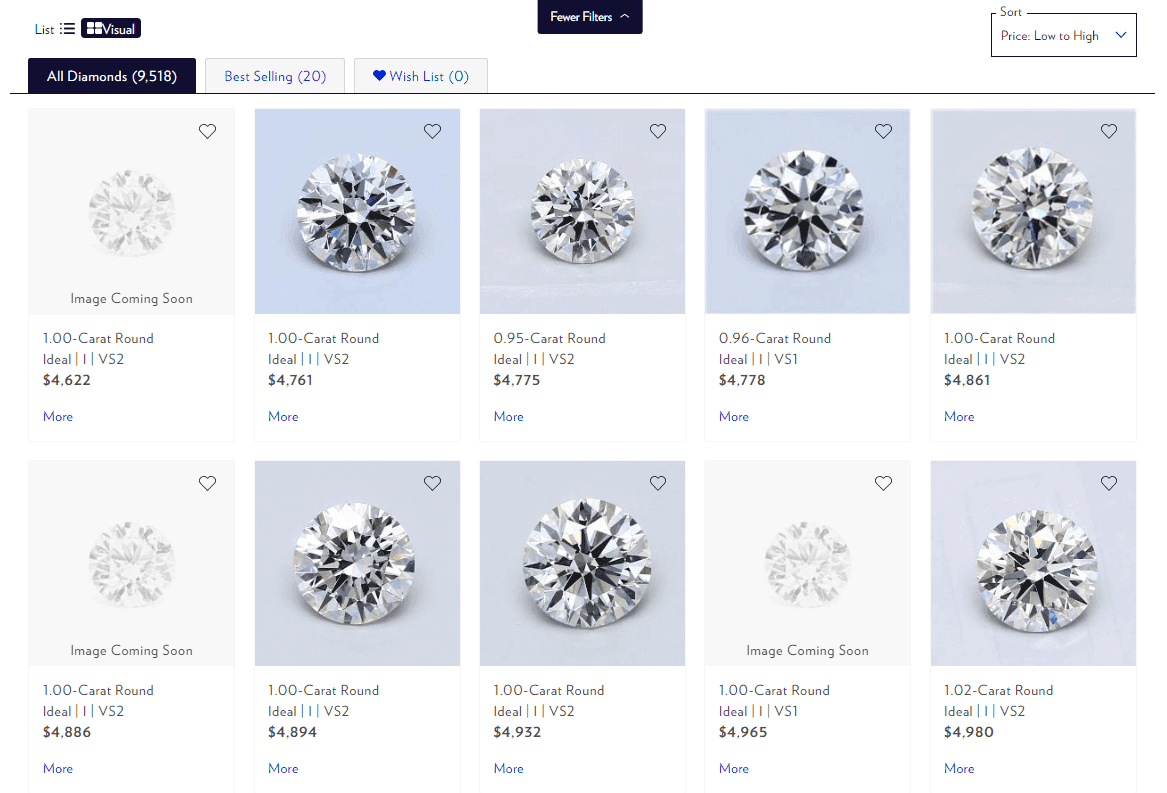Screen dimensions: 1167x793
Task: Open the 1.00-Carat Round $4,761 diamond thumbnail
Action: pos(357,211)
